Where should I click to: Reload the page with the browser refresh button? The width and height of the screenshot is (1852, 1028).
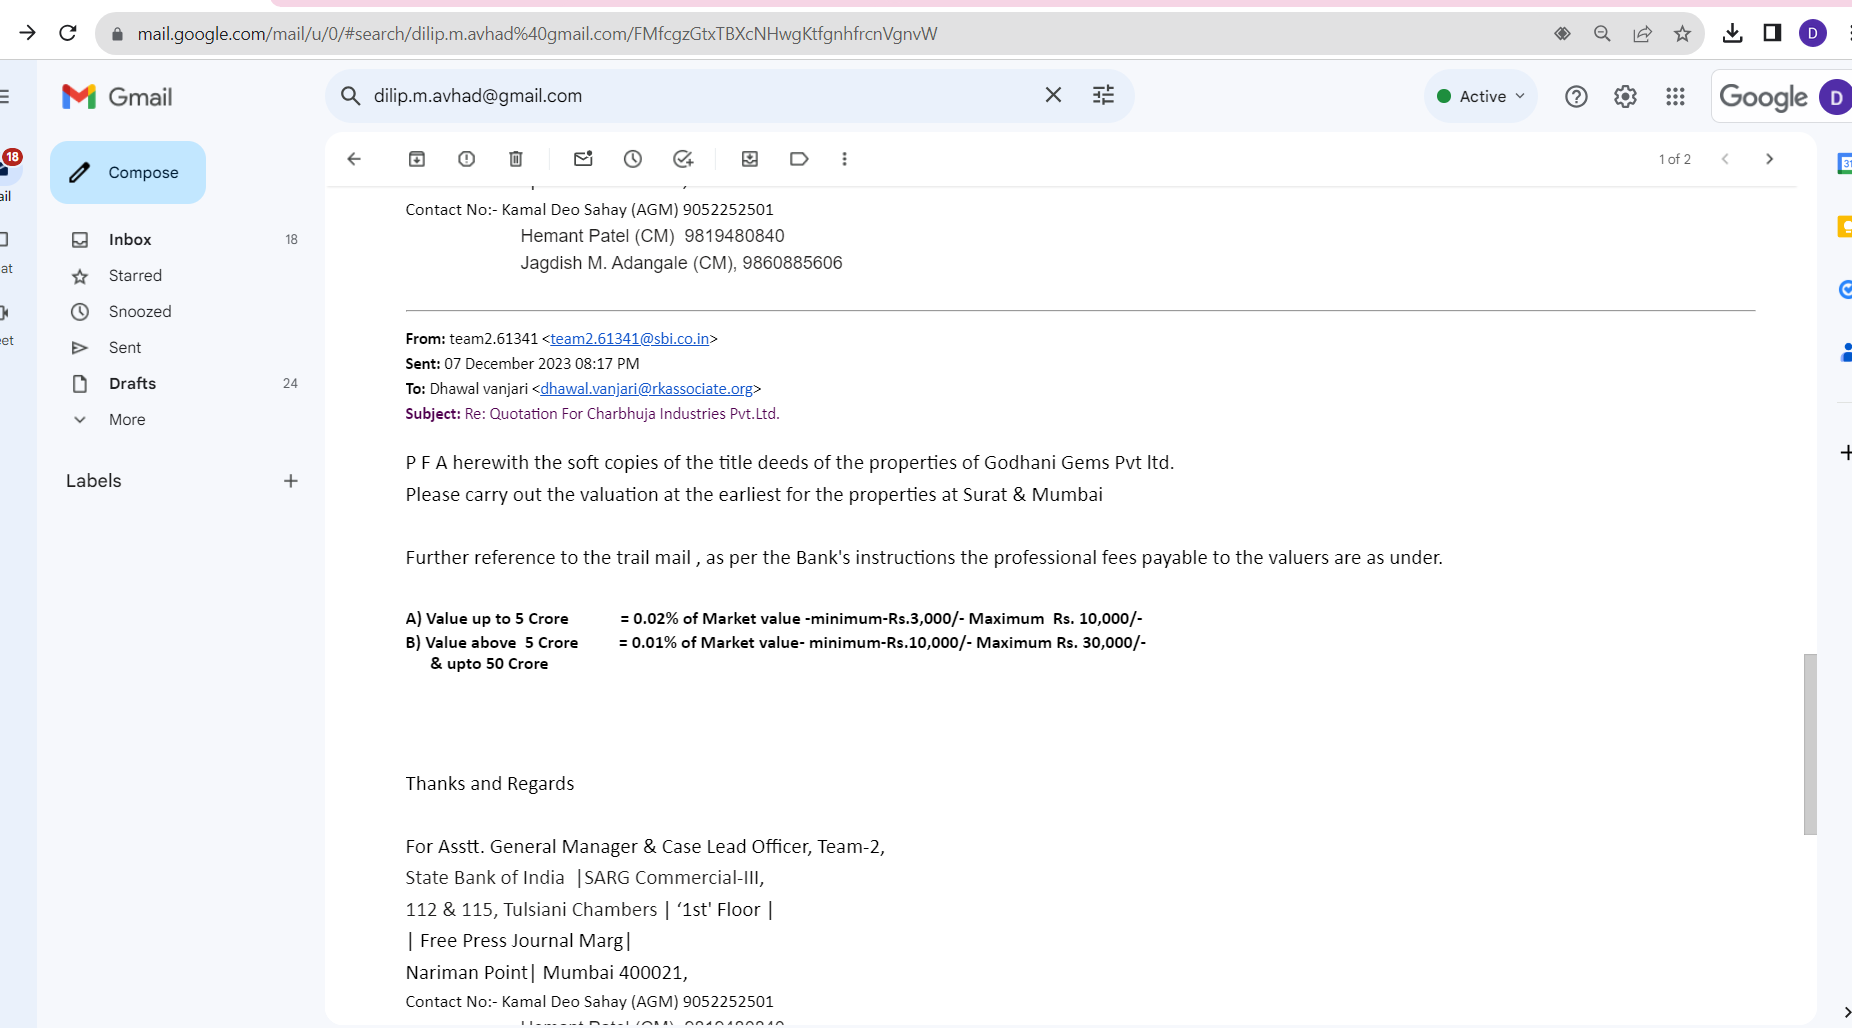pyautogui.click(x=68, y=33)
